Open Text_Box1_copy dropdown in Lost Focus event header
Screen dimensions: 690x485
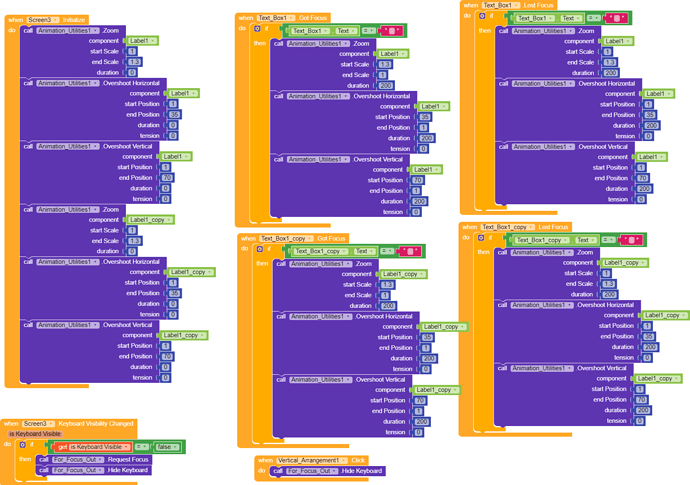(507, 227)
